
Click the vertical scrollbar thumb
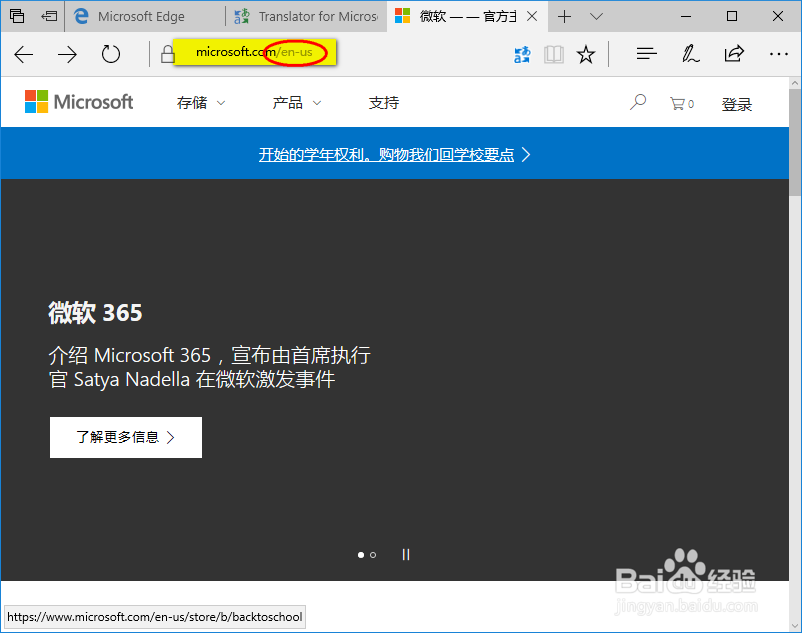pyautogui.click(x=795, y=142)
